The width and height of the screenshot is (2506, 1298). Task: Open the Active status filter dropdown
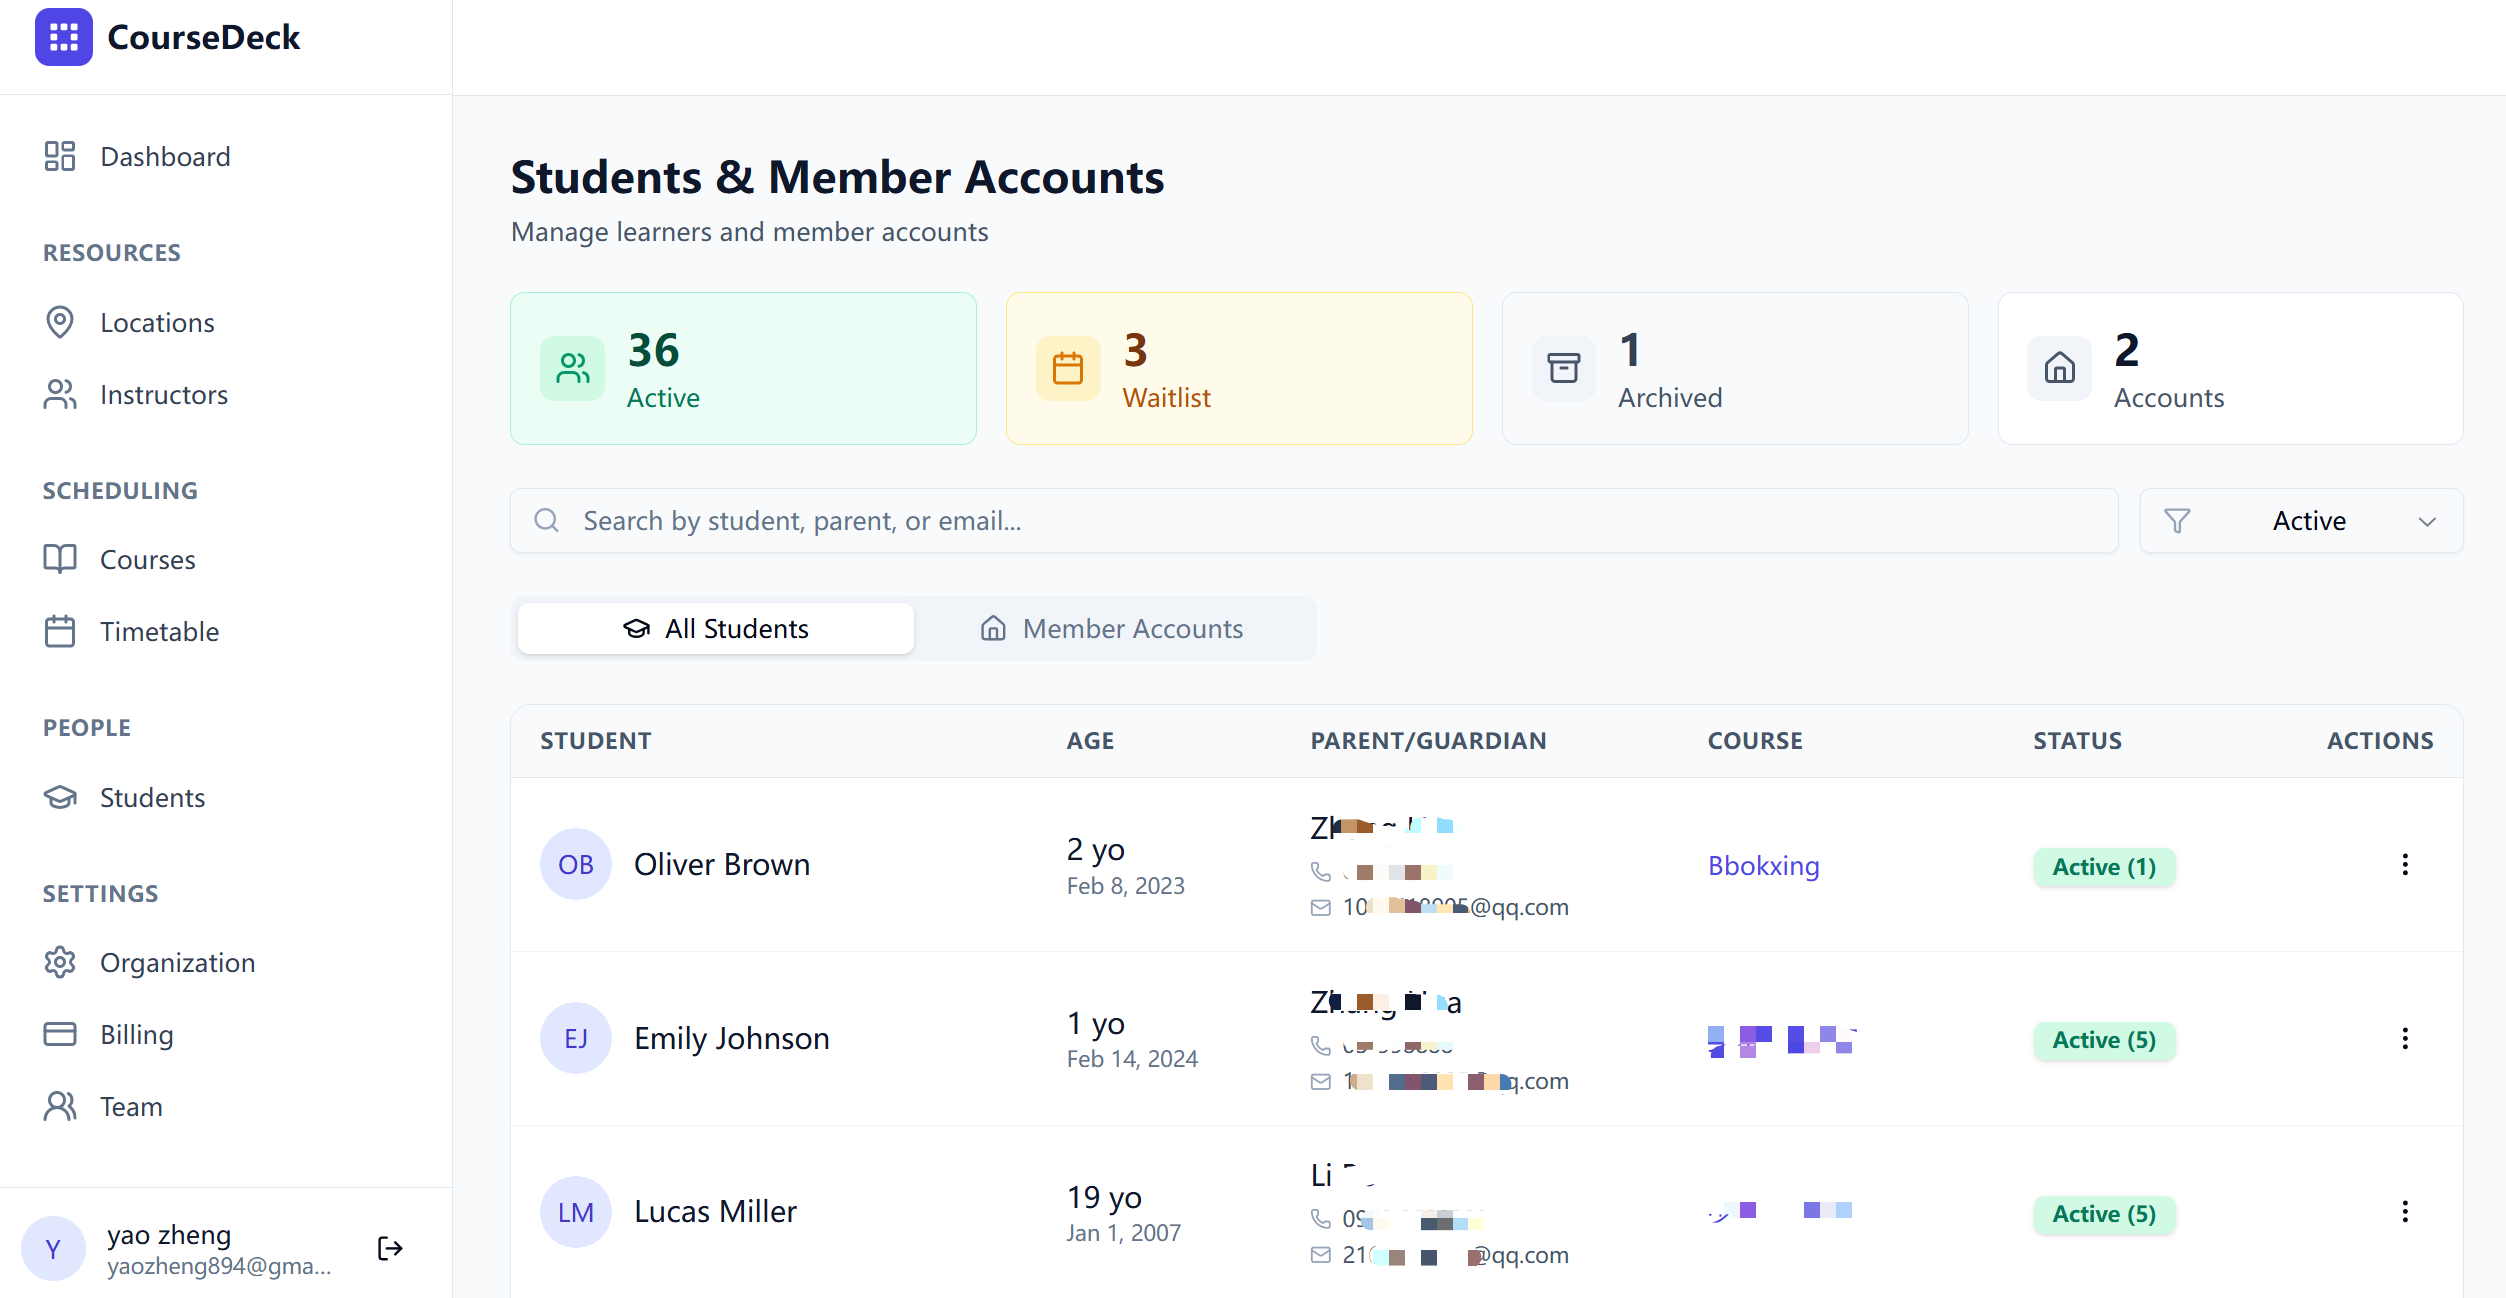2301,521
